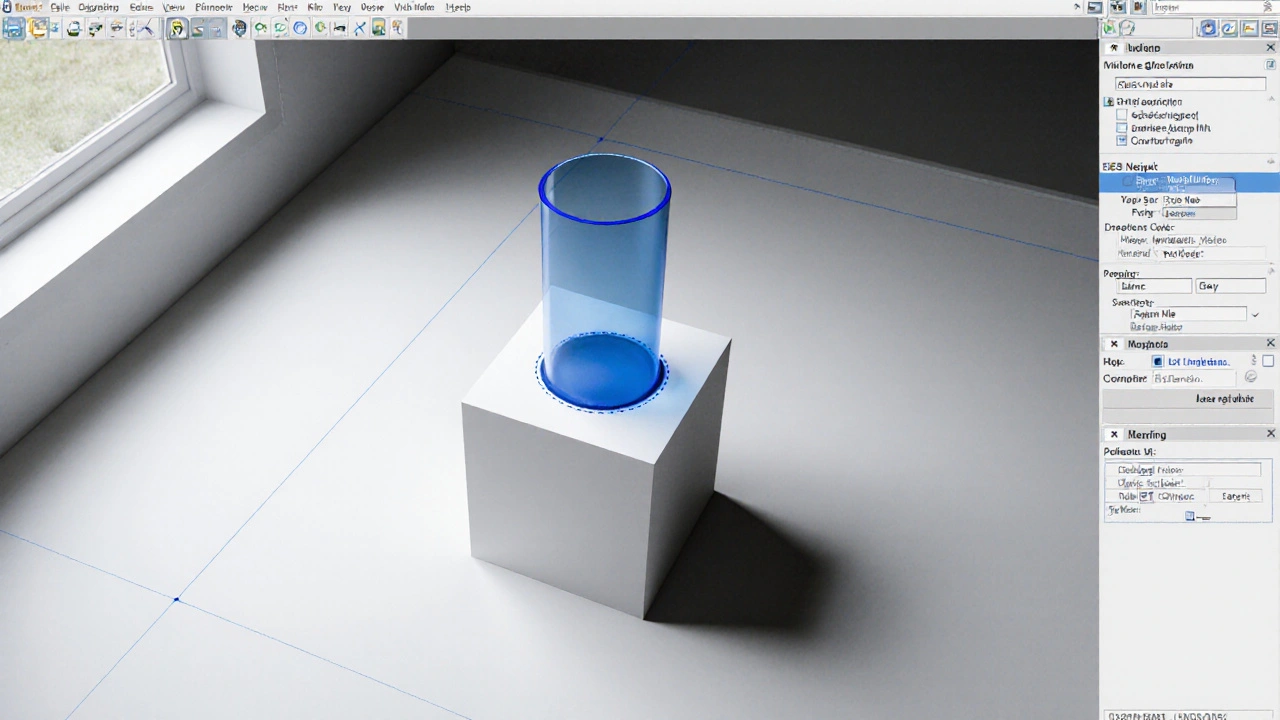Click the blue crossed-lines icon in toolbar

pyautogui.click(x=360, y=28)
